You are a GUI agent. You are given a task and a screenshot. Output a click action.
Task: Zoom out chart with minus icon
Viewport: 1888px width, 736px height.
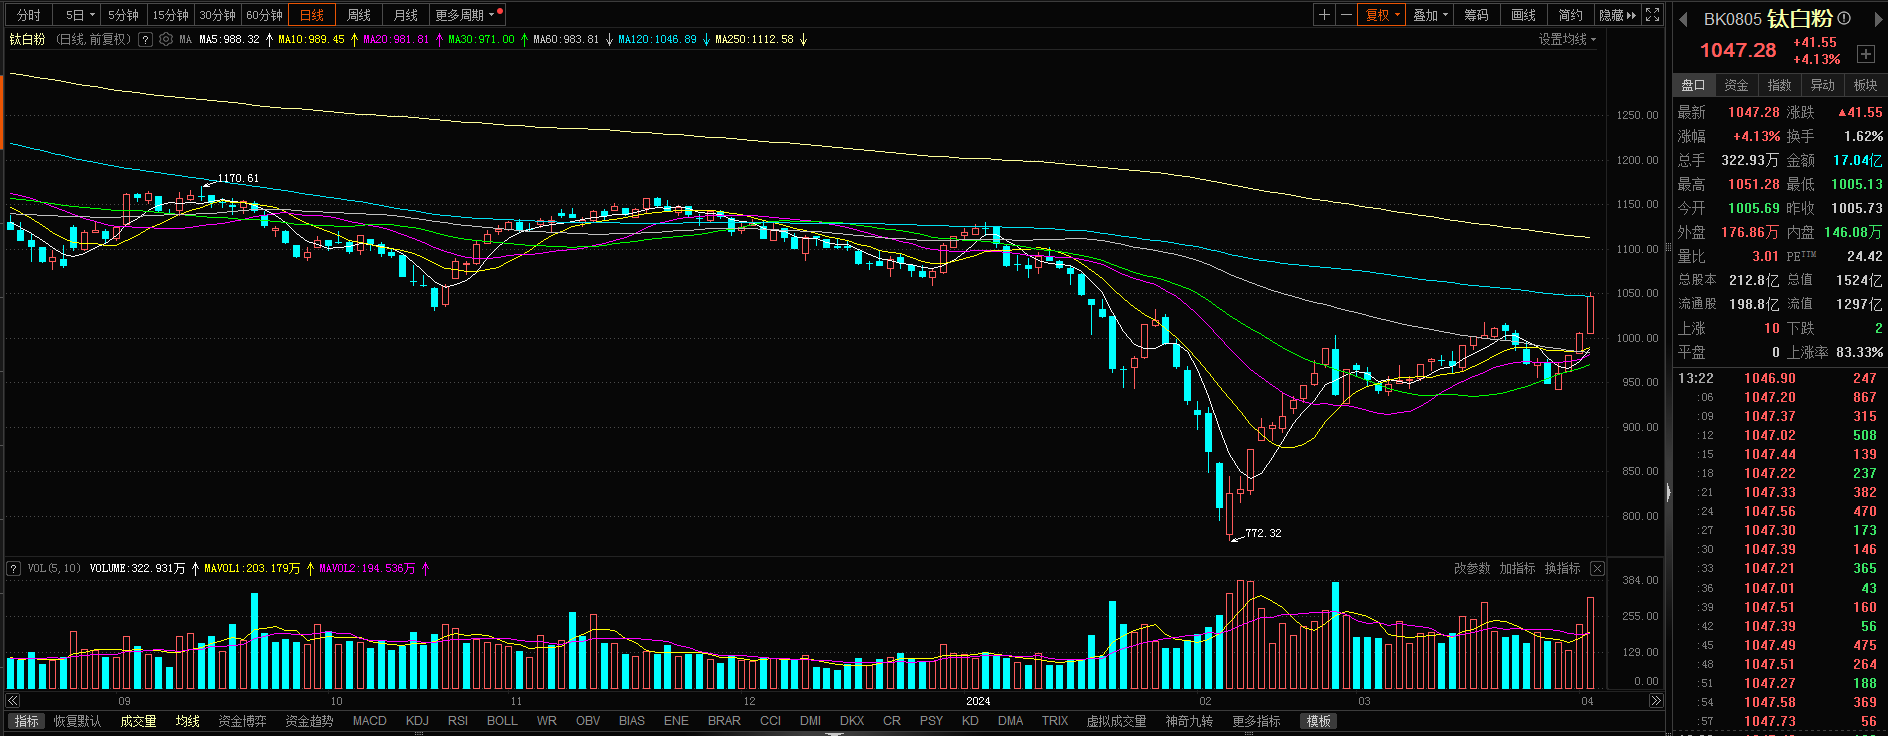[x=1346, y=15]
